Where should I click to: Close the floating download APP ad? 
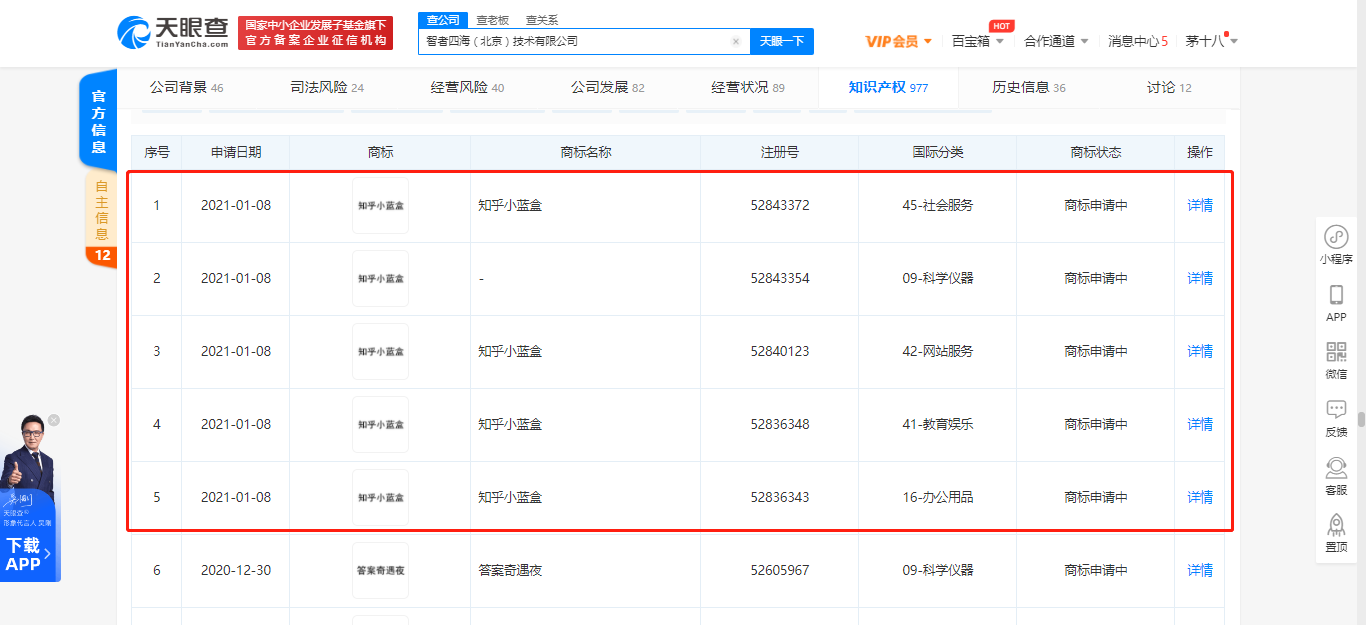[54, 420]
